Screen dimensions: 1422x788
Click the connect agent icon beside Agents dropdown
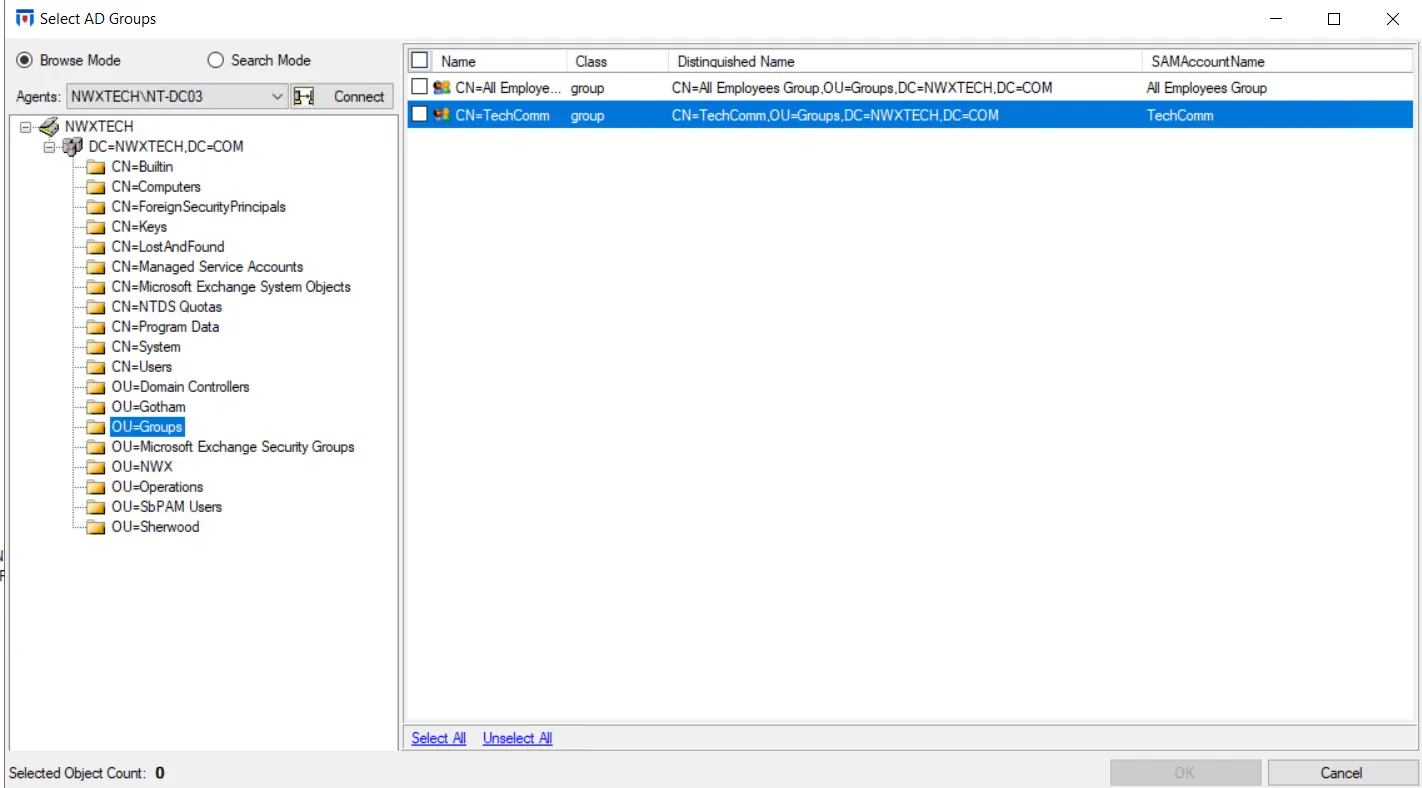(x=304, y=97)
